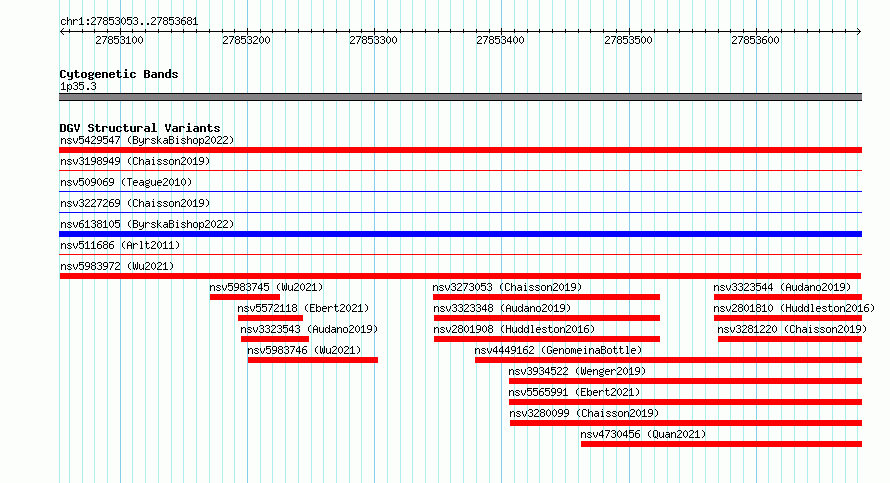This screenshot has width=890, height=483.
Task: Click the red bar under nsv3323544
Action: (x=788, y=297)
